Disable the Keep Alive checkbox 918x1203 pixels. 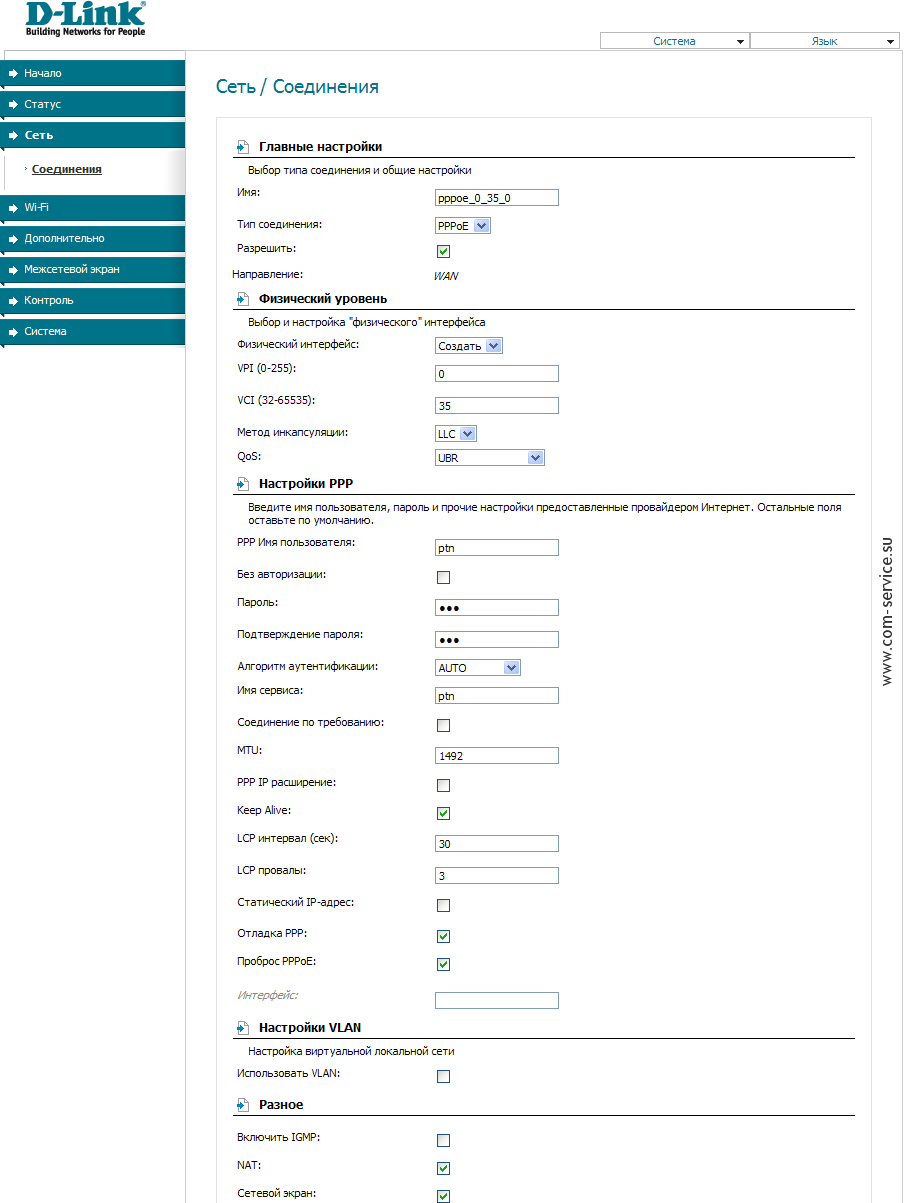click(x=443, y=813)
